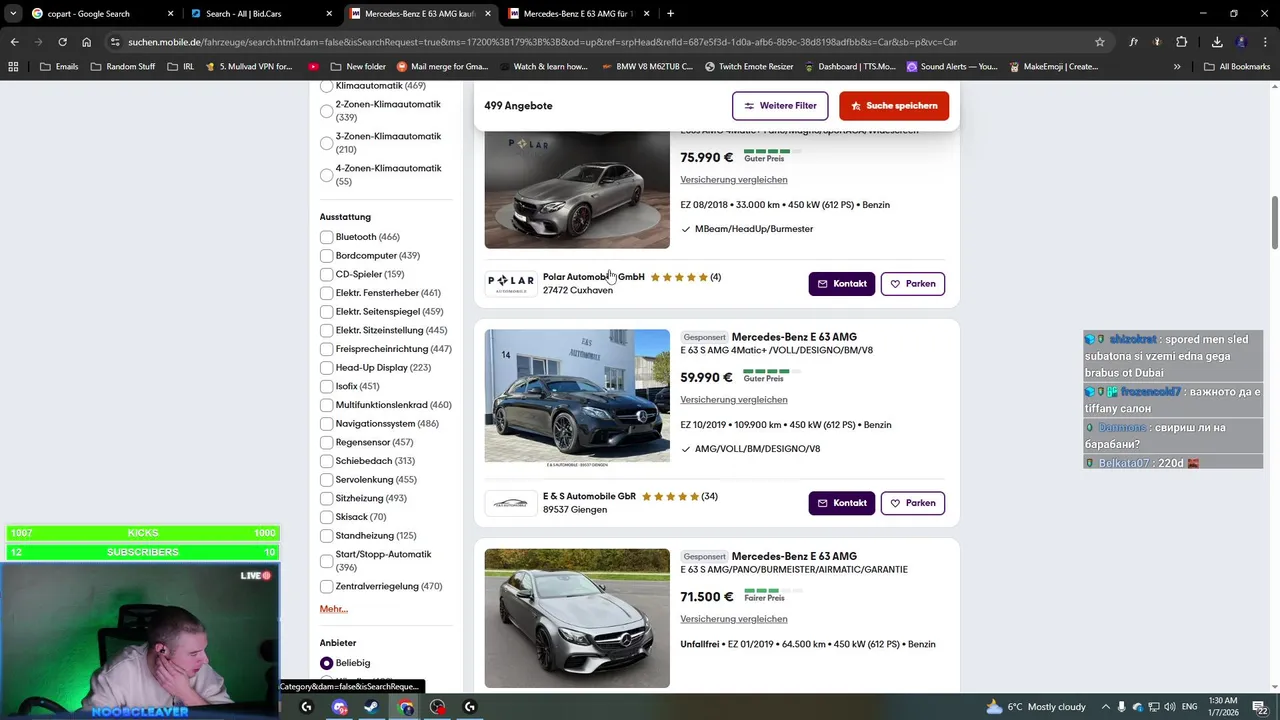The image size is (1280, 720).
Task: Open the Emails bookmark folder
Action: (x=60, y=67)
